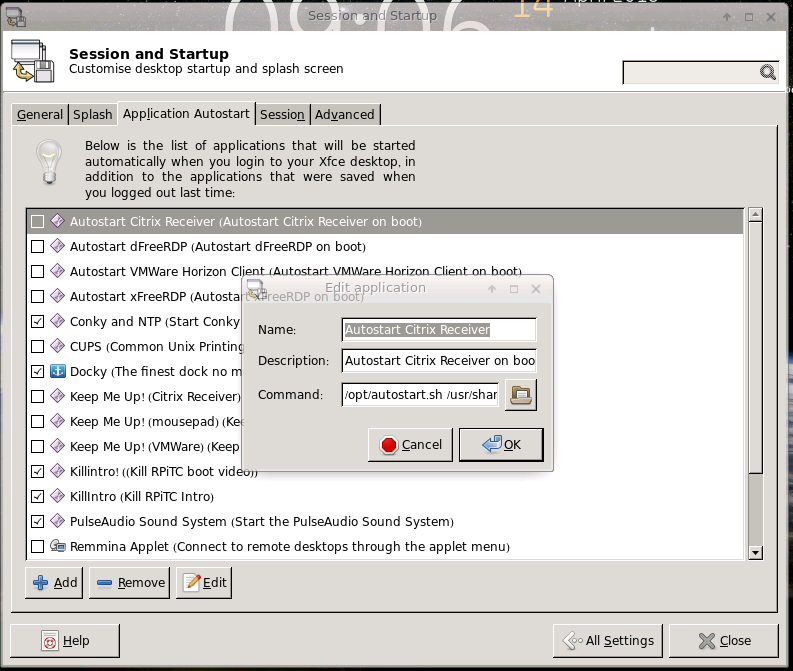This screenshot has height=671, width=793.
Task: Click the Name input field
Action: click(439, 330)
